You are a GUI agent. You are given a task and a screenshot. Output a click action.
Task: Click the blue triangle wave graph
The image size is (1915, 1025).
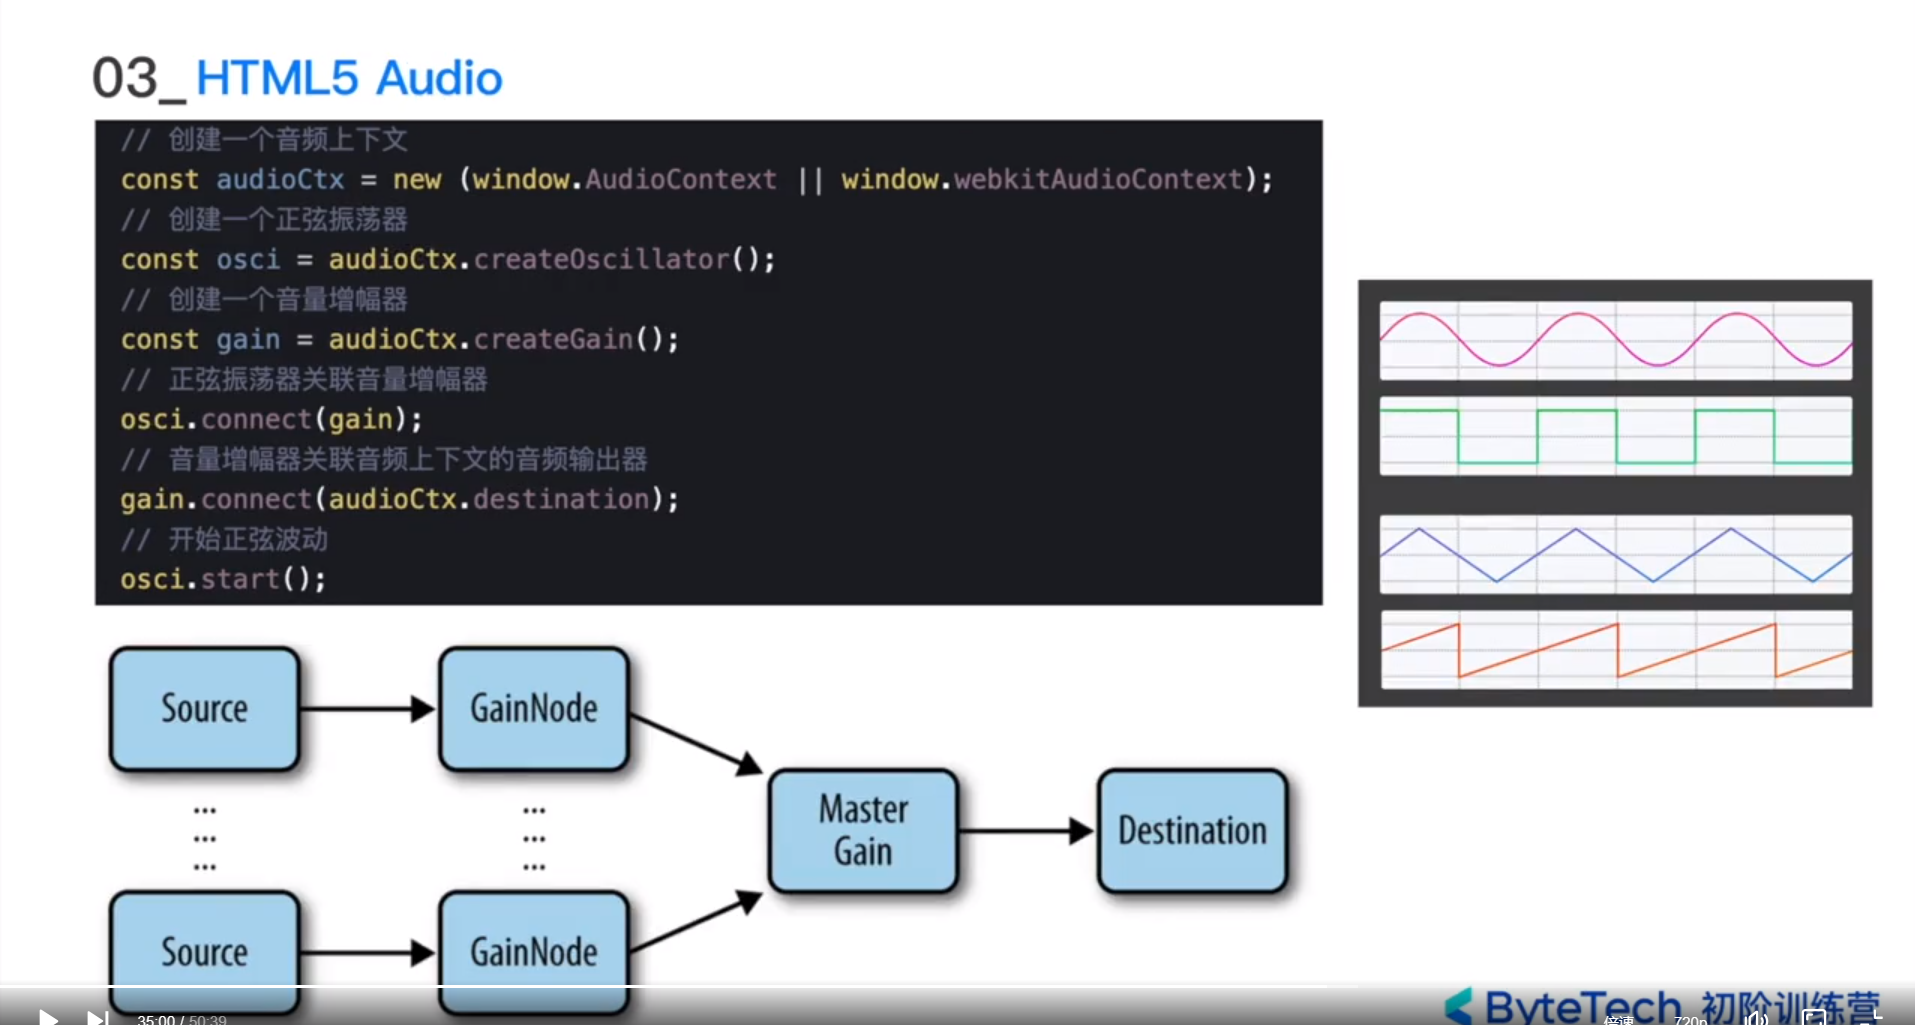click(1615, 554)
